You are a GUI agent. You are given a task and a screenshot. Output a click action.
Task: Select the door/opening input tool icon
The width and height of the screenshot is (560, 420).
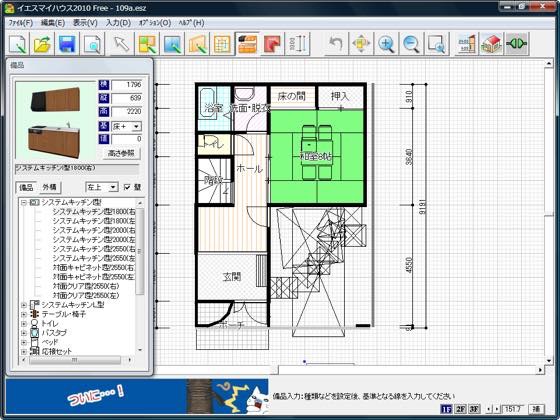tap(198, 44)
